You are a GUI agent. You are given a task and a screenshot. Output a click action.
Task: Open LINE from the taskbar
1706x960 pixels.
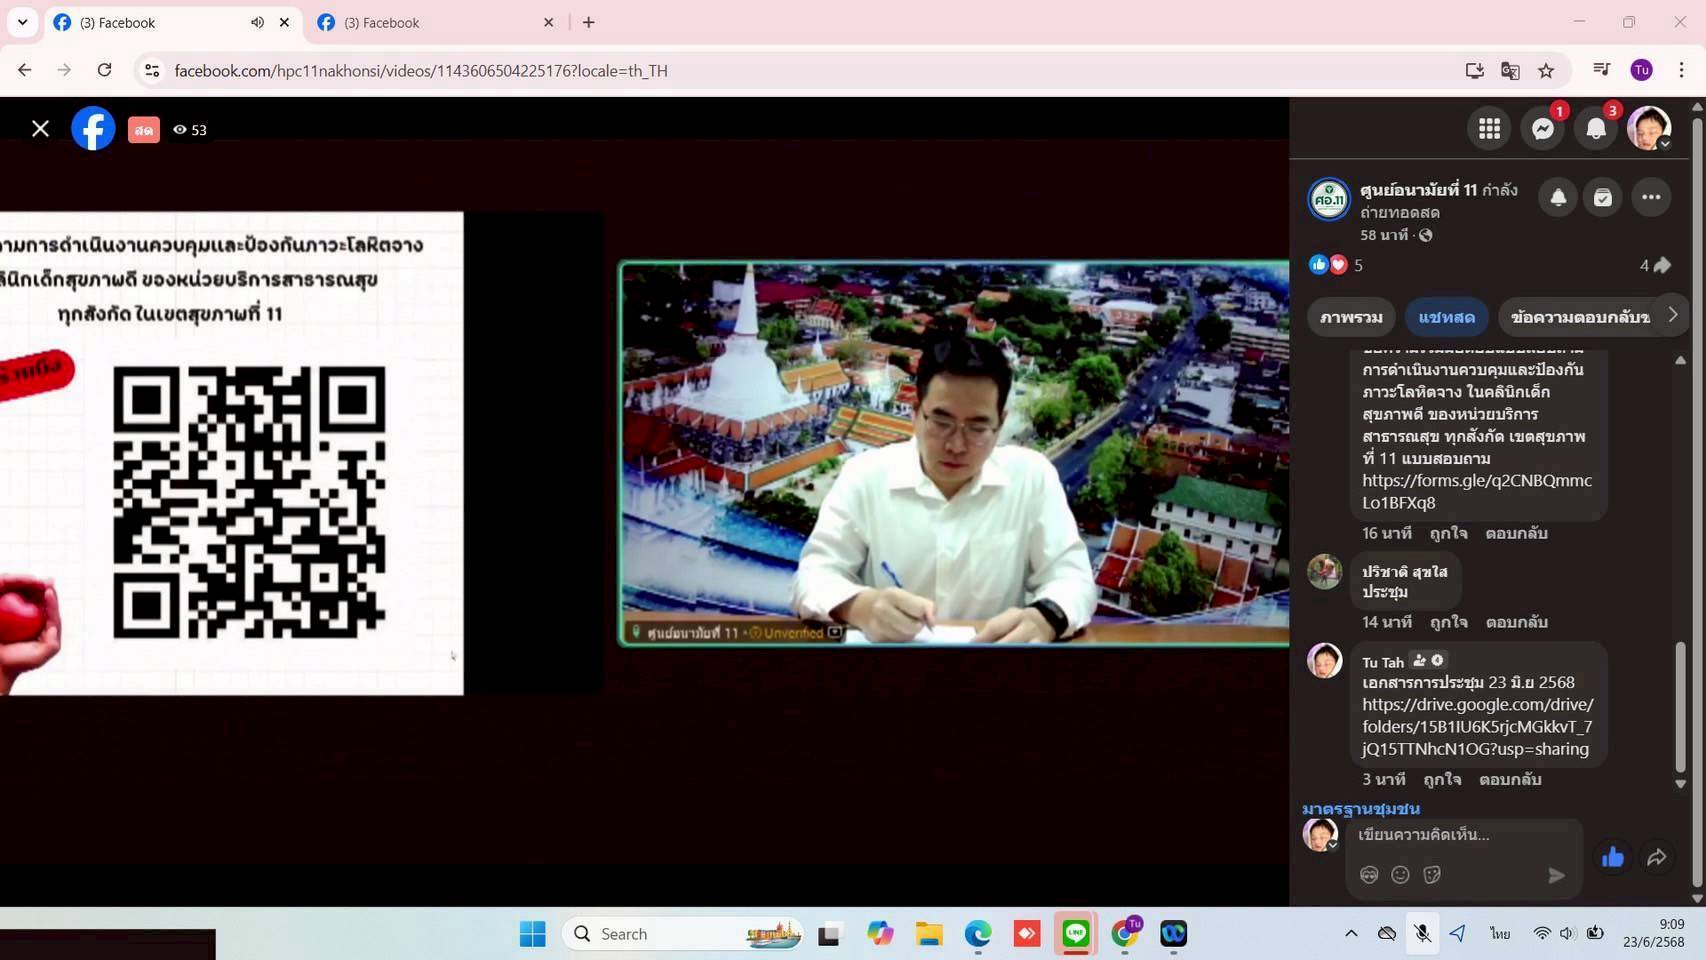coord(1076,934)
